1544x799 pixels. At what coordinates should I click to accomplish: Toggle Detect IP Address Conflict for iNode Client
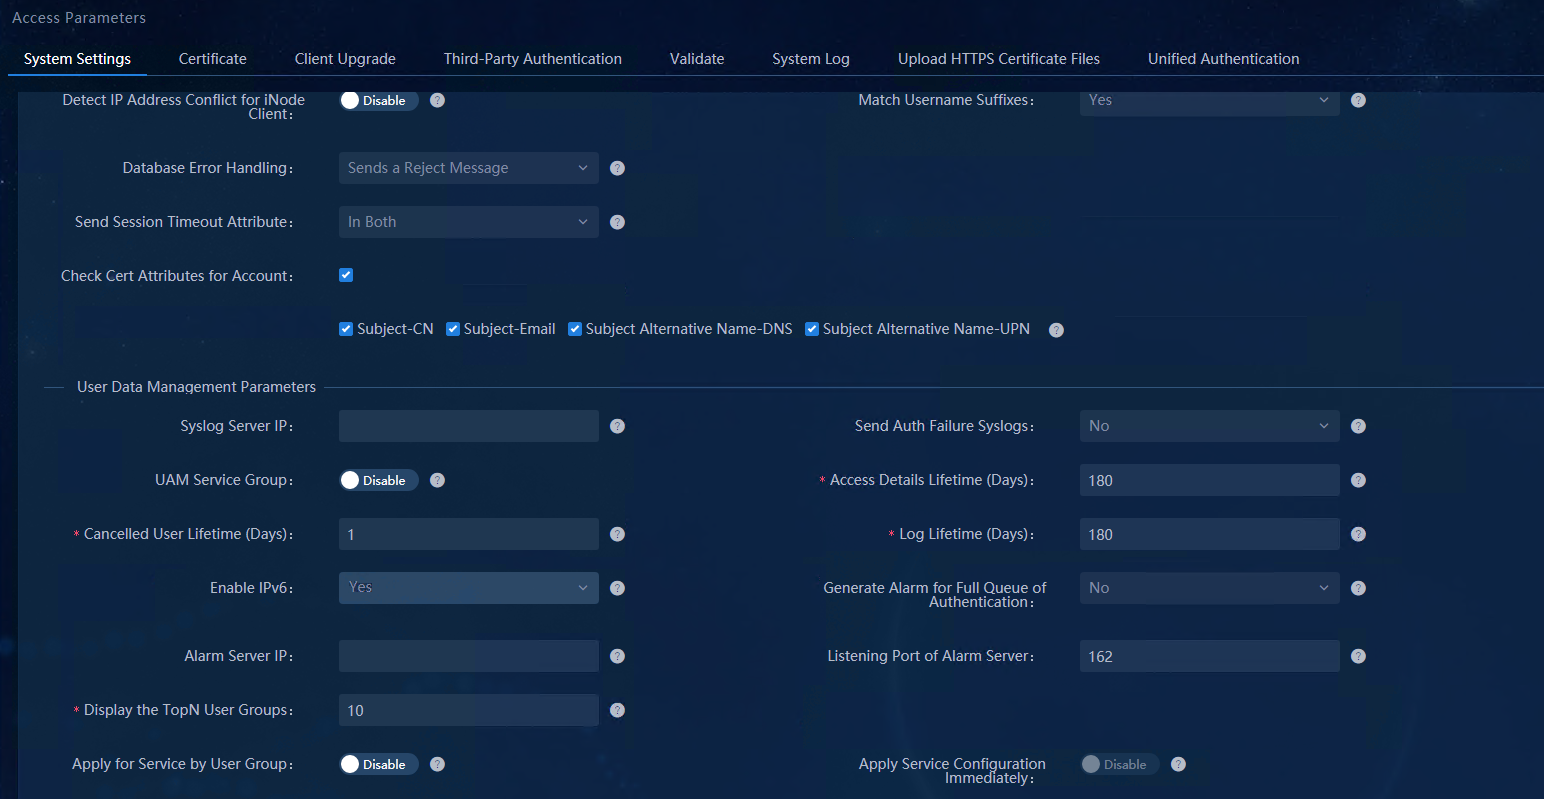(379, 100)
